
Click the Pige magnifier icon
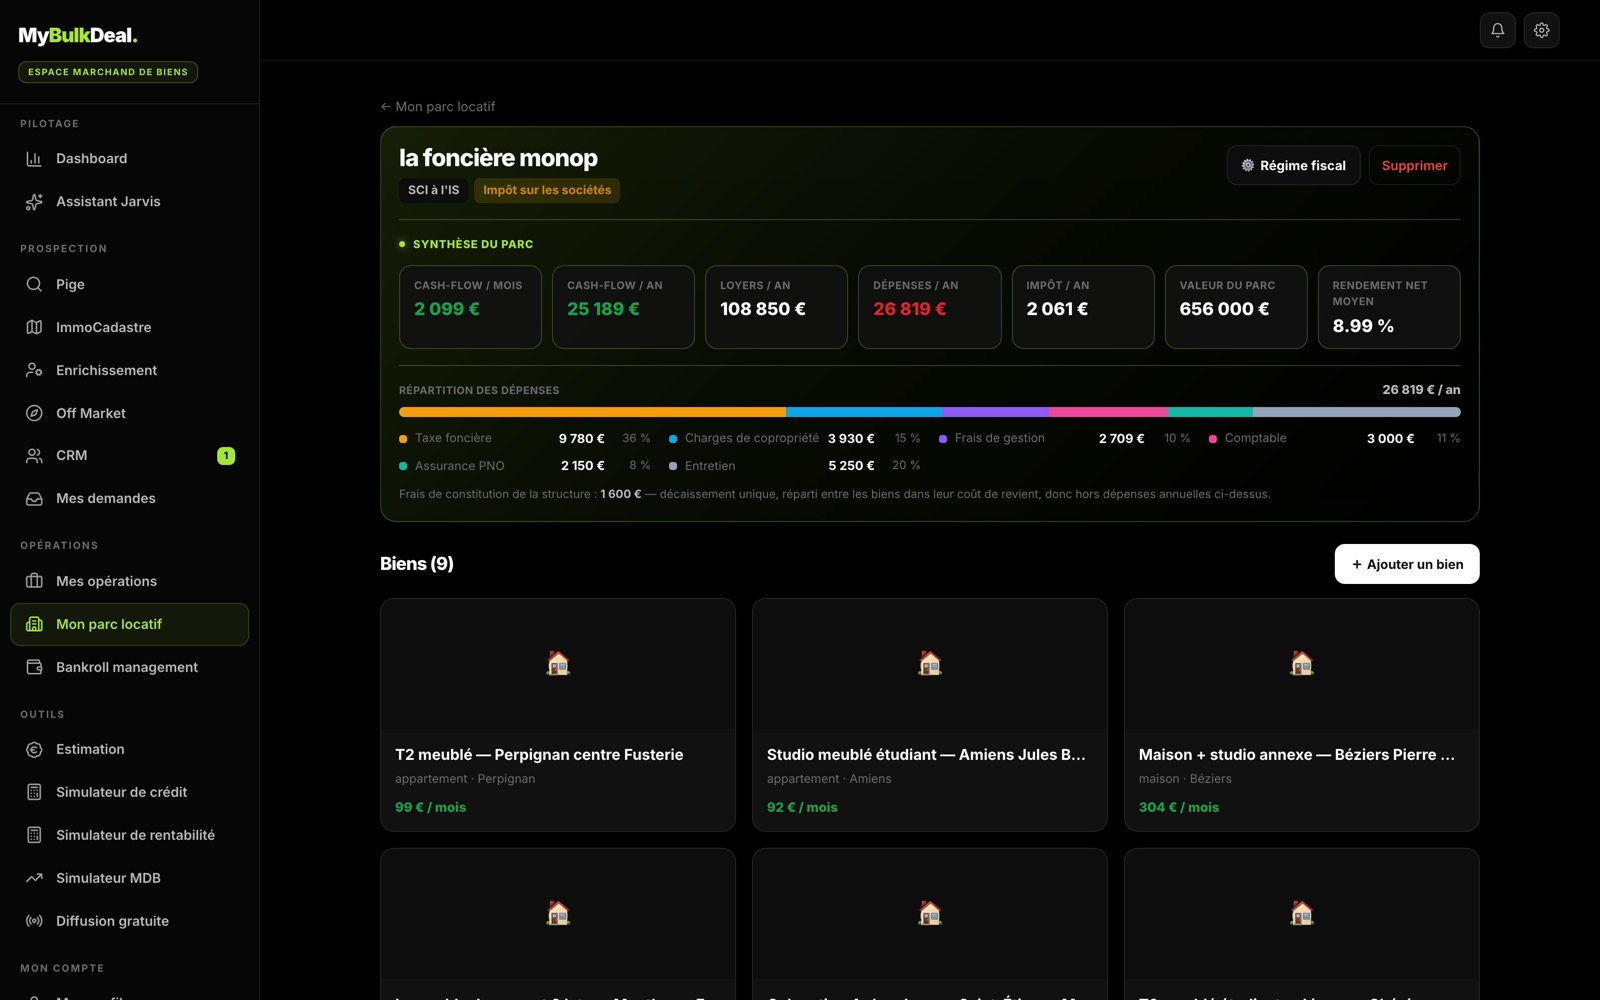click(34, 285)
